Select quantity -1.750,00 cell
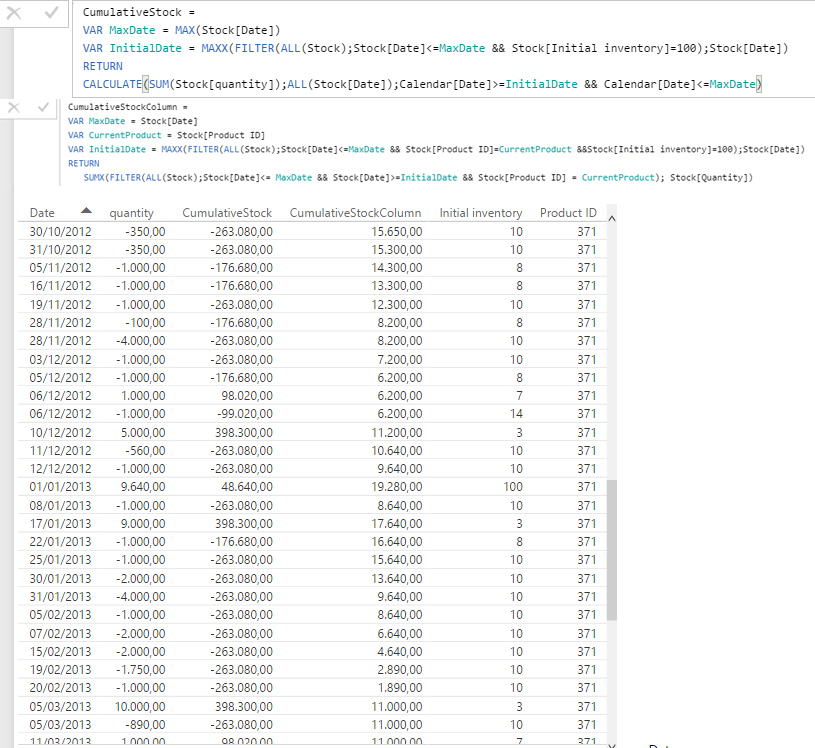815x748 pixels. coord(140,670)
